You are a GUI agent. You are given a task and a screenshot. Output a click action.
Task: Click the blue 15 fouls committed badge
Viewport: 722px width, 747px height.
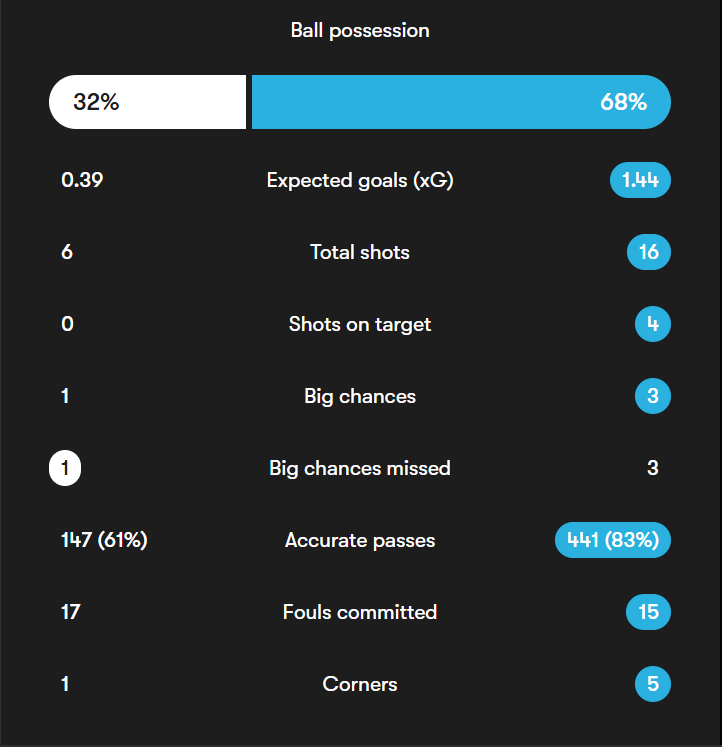click(x=649, y=613)
